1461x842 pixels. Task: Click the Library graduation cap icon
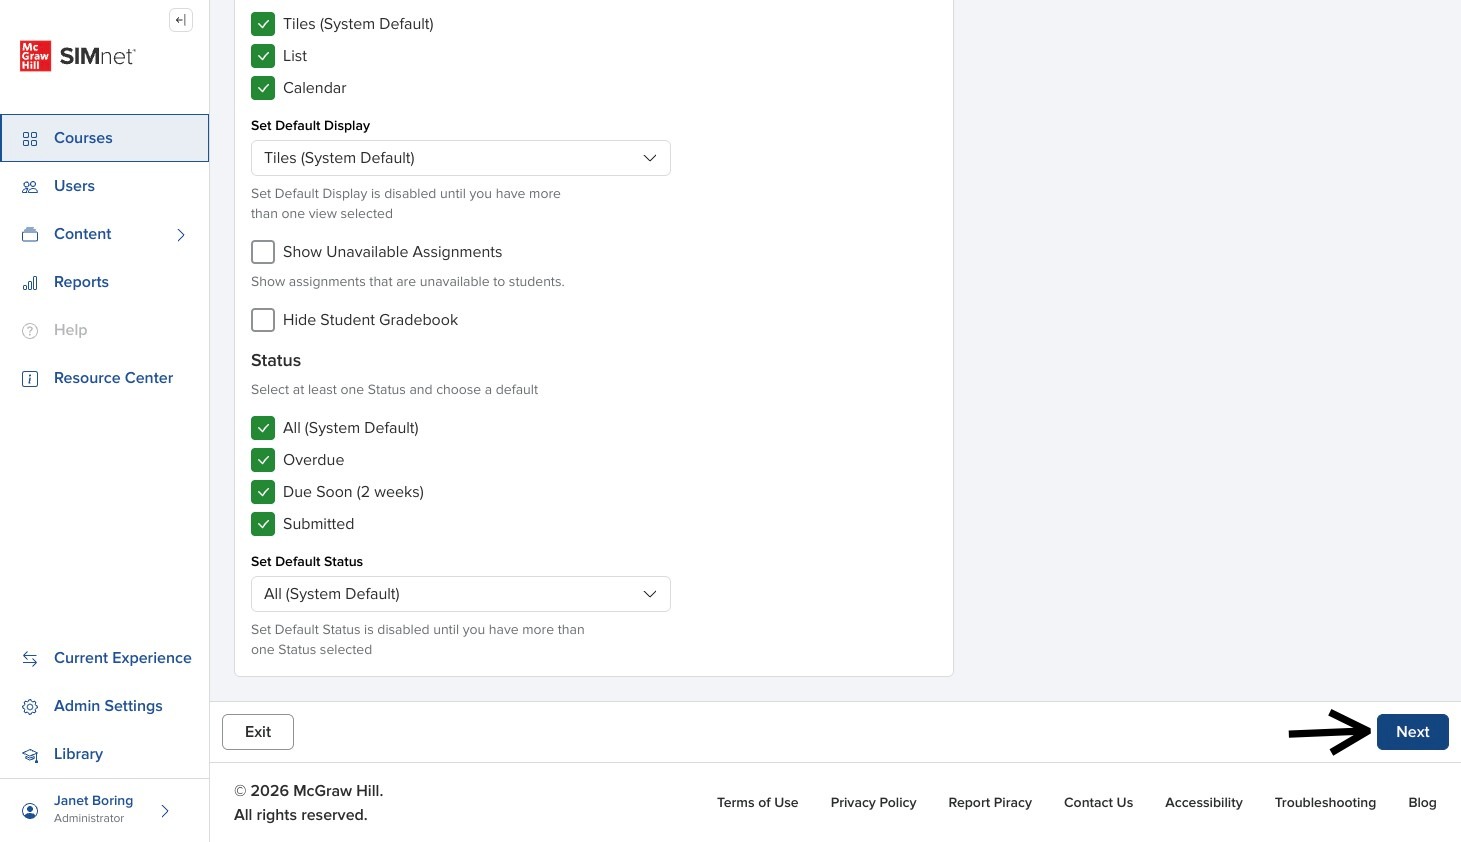tap(30, 755)
